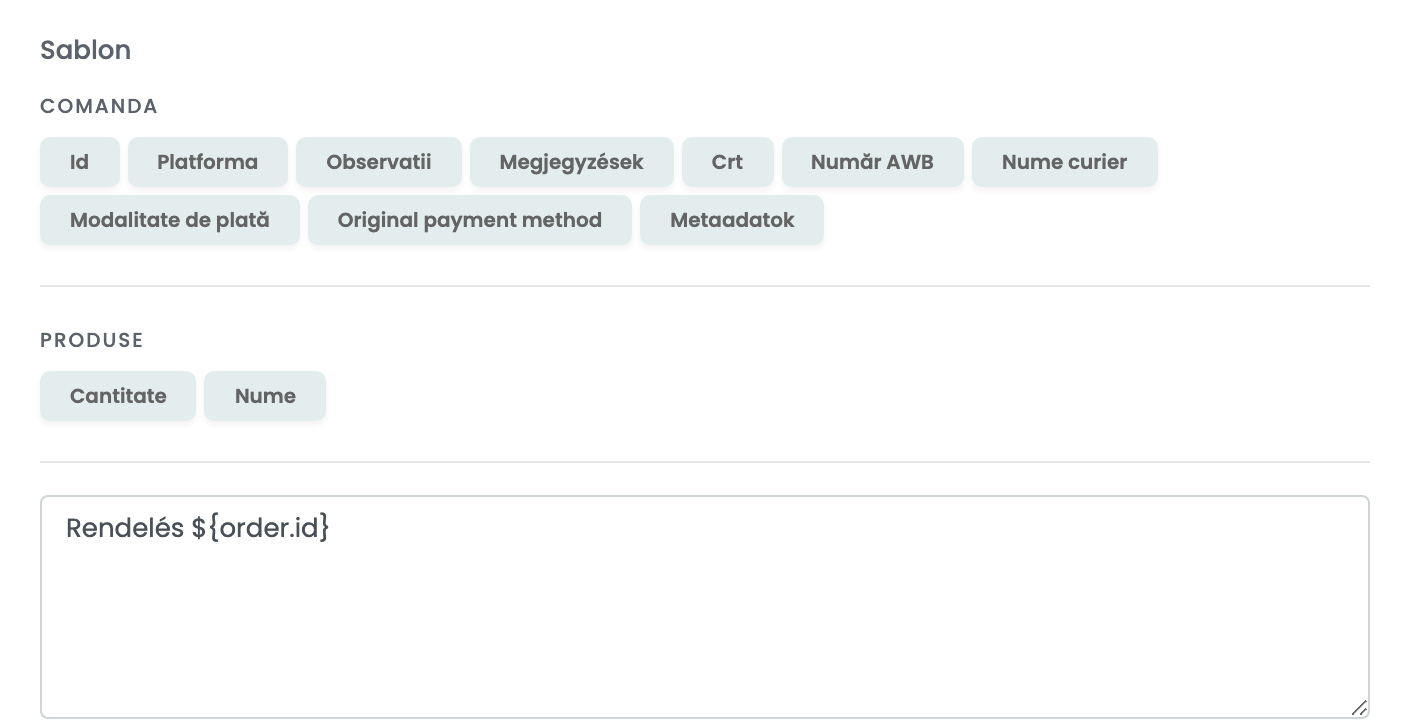Insert the Crt variable

click(x=728, y=162)
